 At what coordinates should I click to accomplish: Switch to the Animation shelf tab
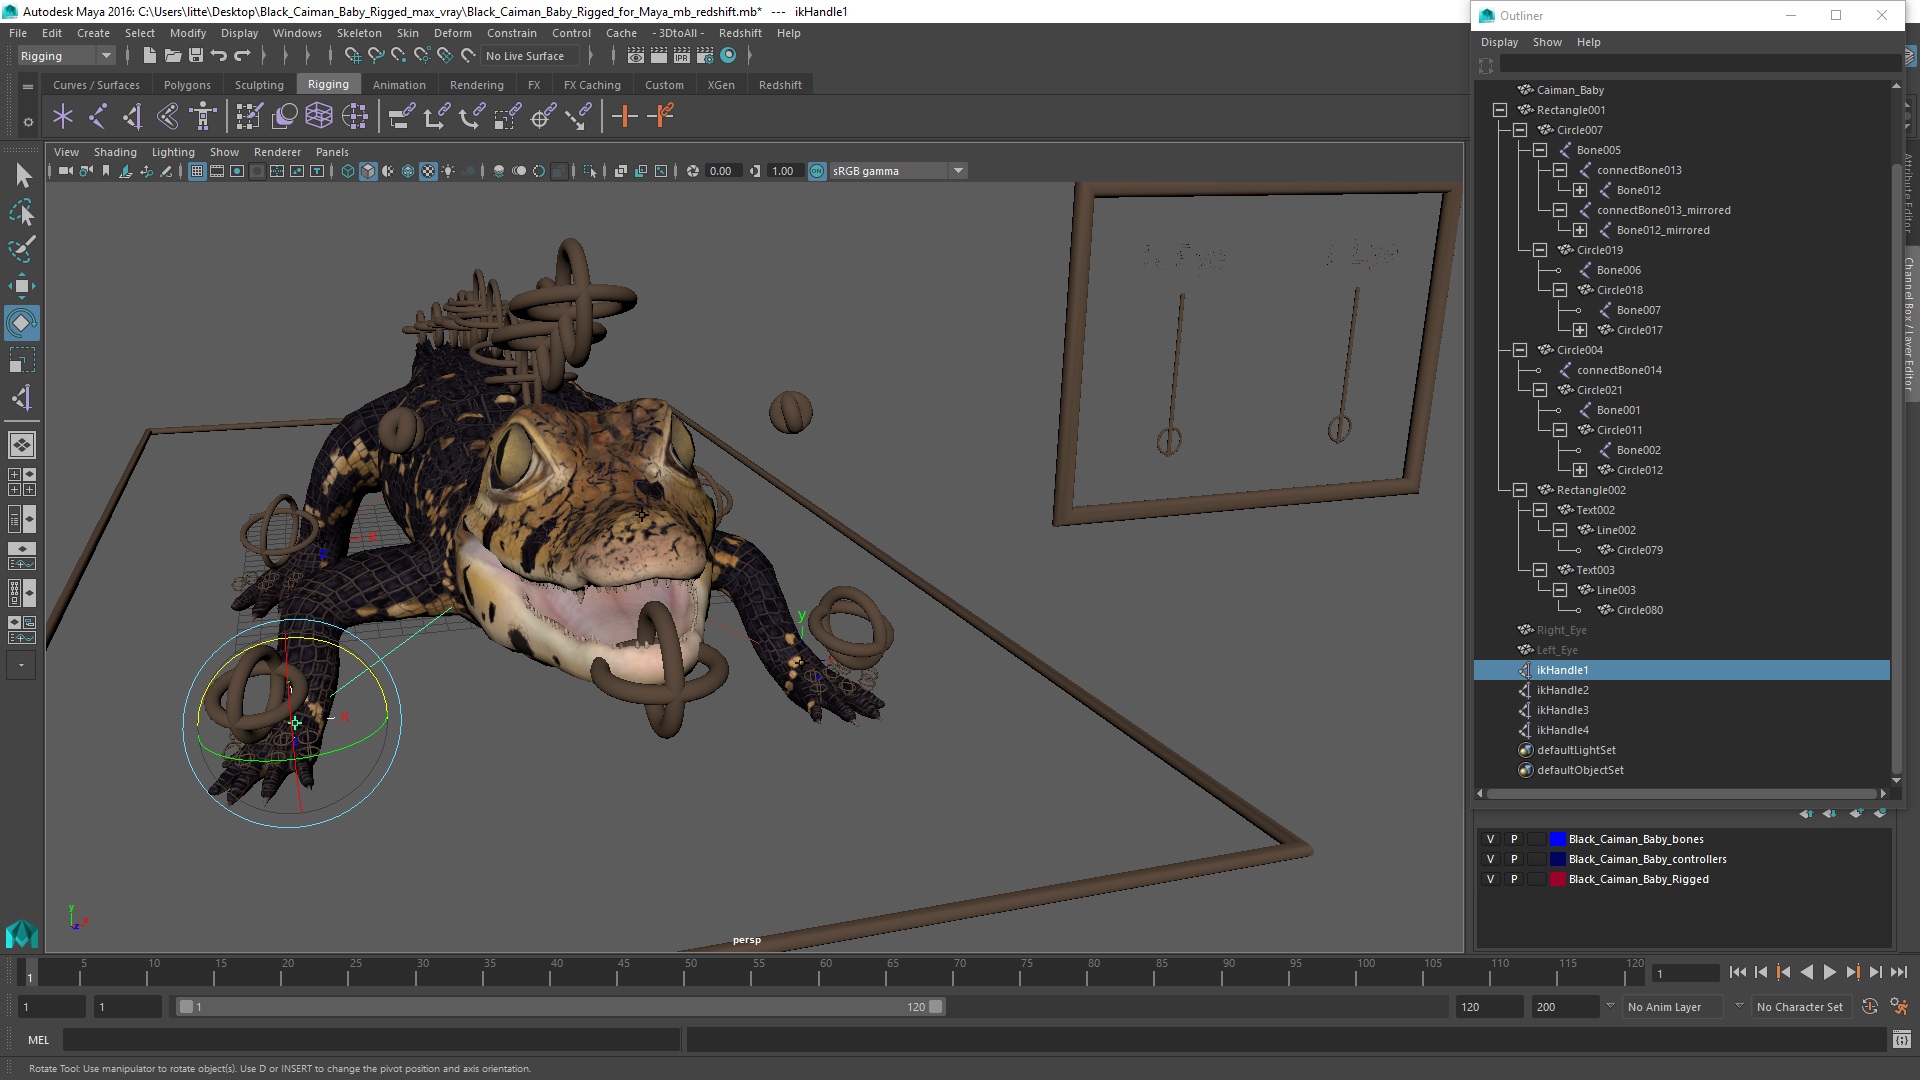tap(399, 85)
